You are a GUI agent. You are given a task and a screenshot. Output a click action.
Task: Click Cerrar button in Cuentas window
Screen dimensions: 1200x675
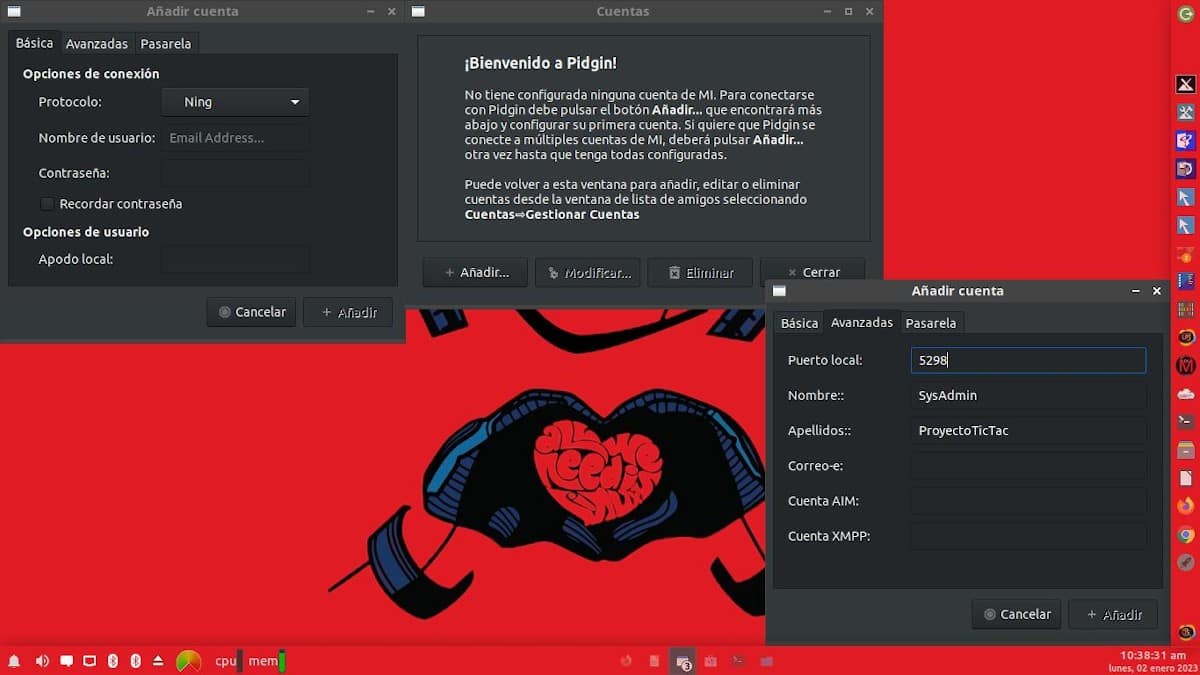[812, 271]
